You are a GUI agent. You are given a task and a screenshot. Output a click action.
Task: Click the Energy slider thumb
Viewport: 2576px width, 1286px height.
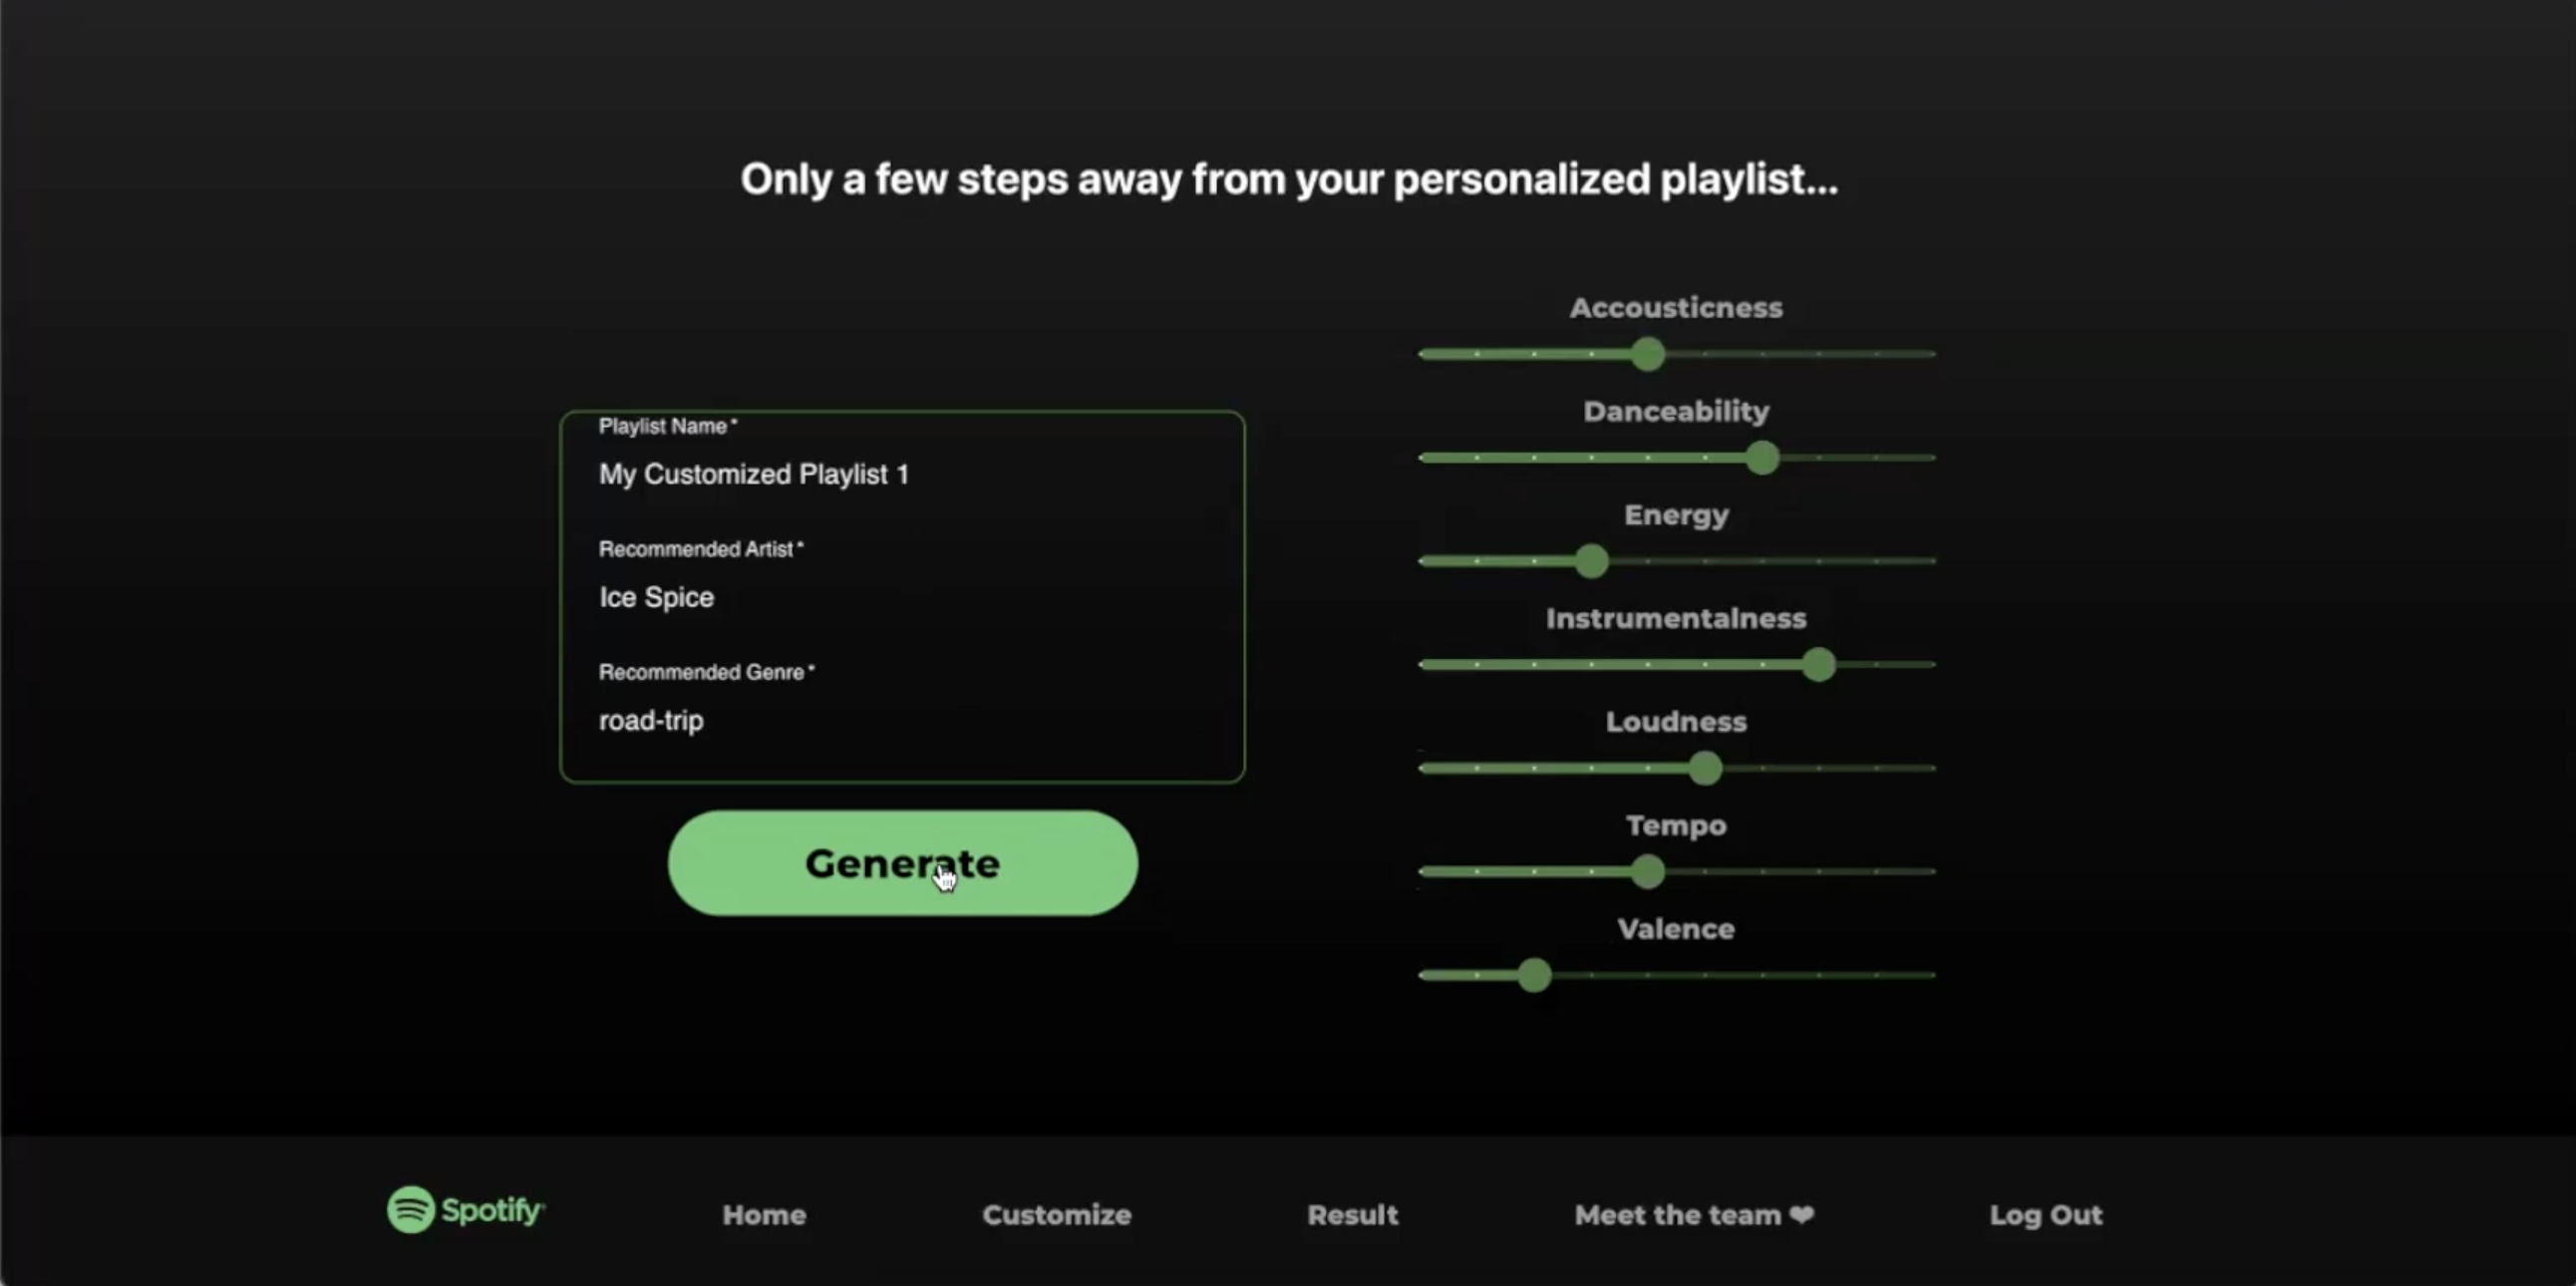(x=1591, y=561)
